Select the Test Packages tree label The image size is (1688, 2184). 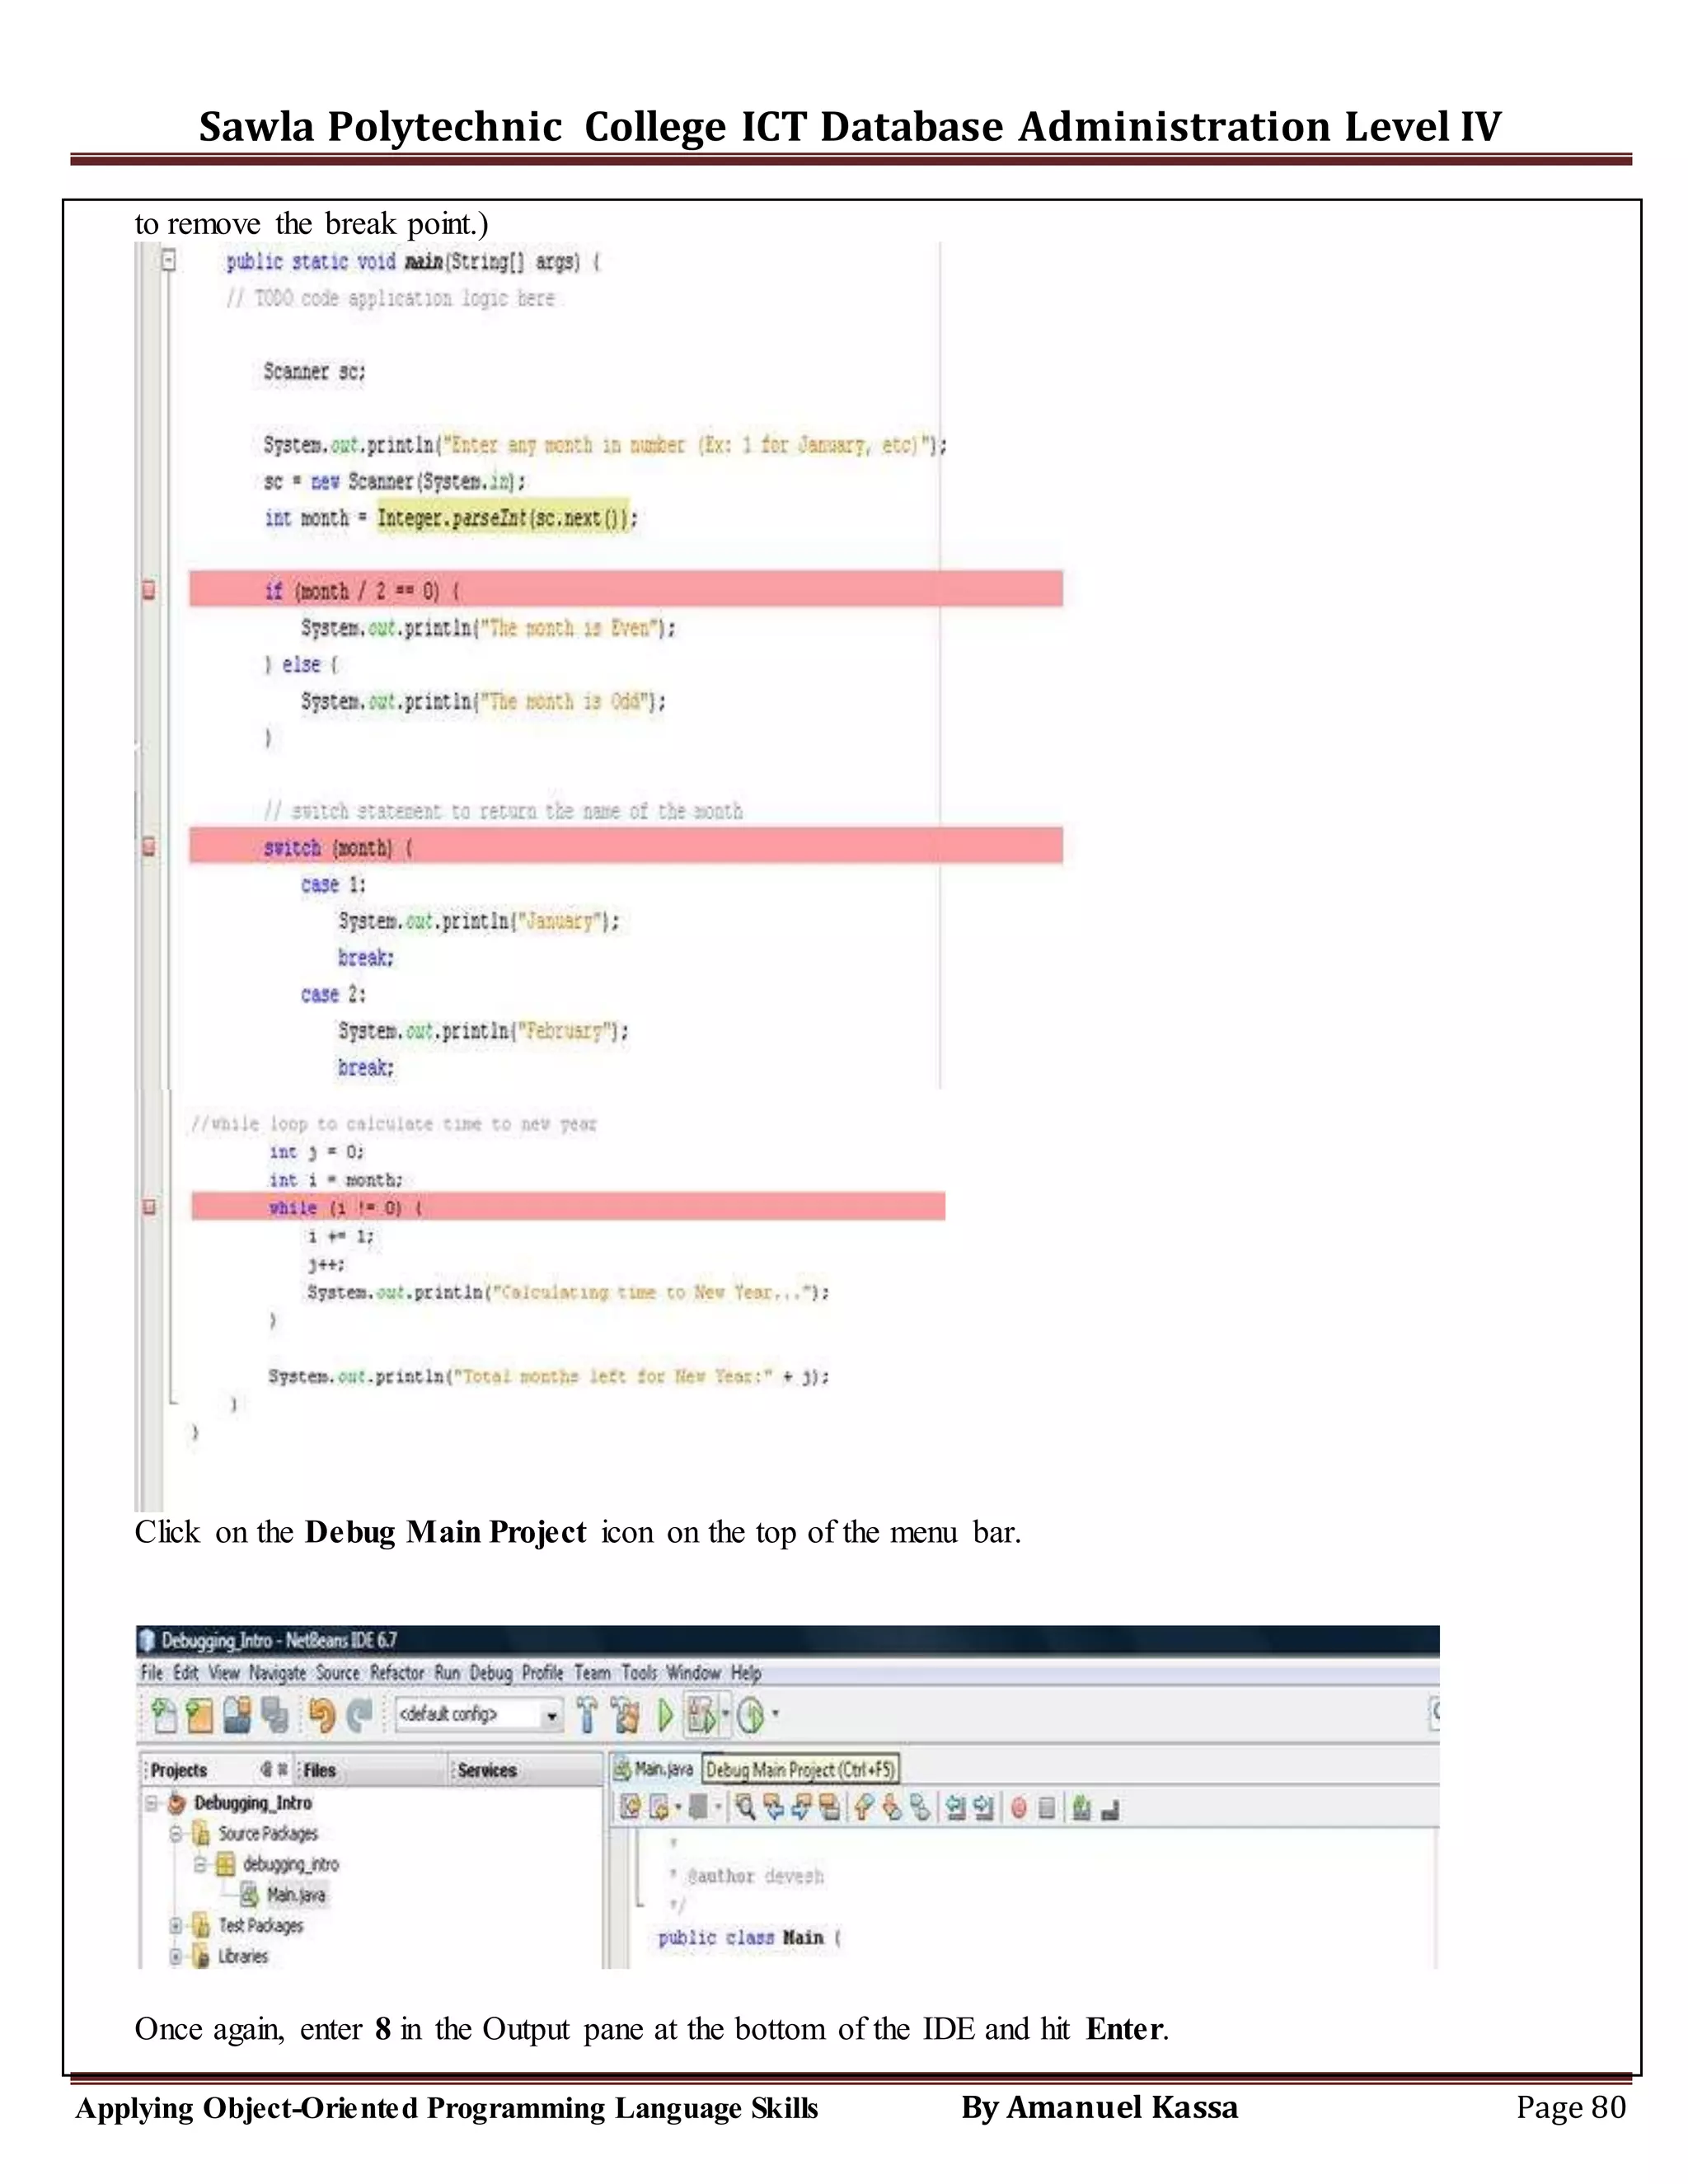tap(261, 1925)
